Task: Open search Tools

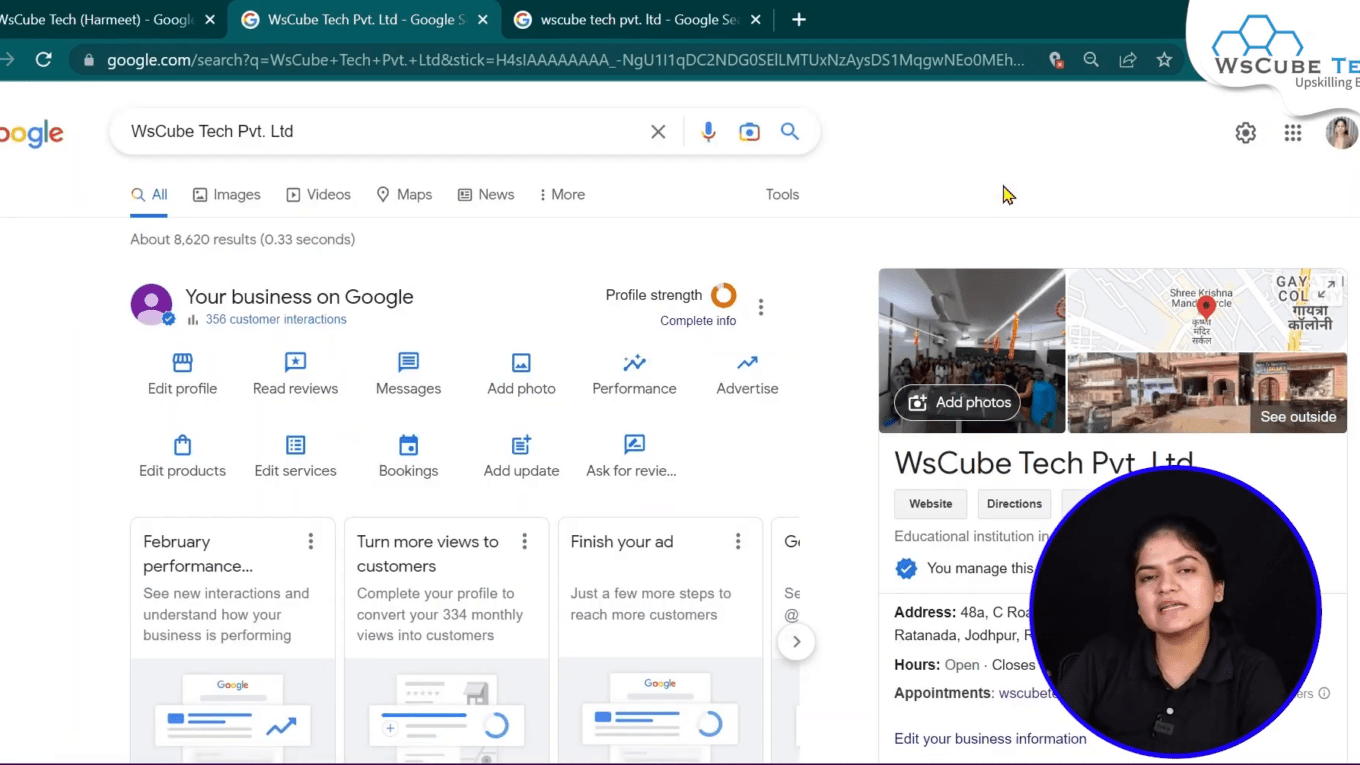Action: [x=782, y=195]
